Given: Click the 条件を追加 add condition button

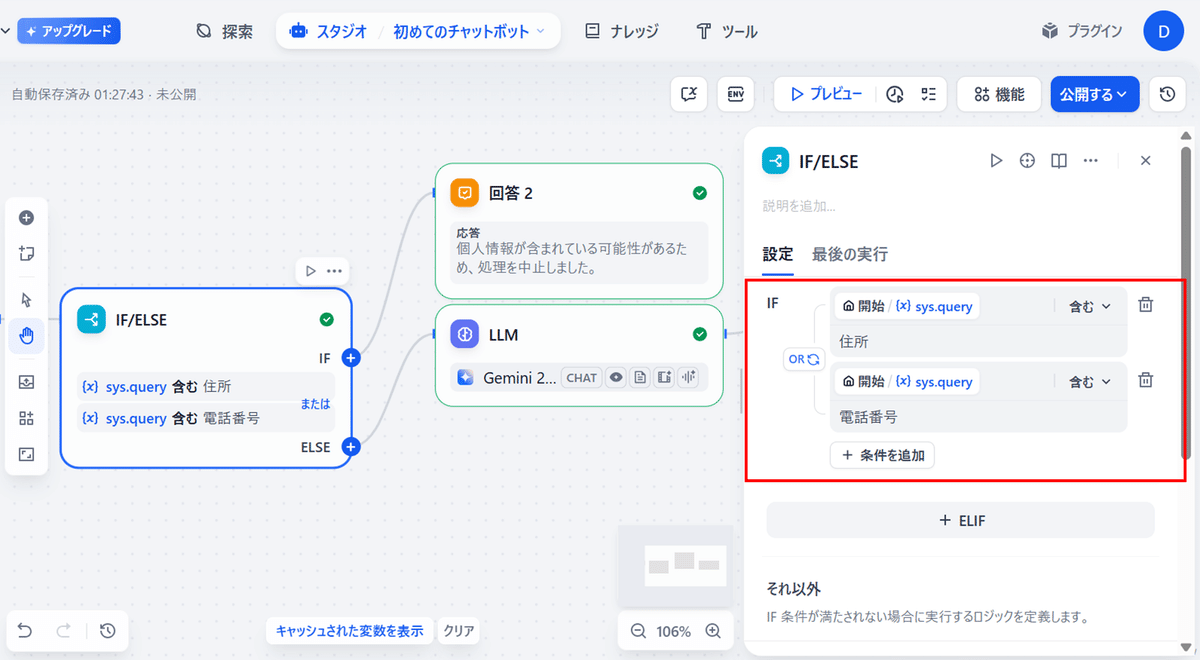Looking at the screenshot, I should pos(882,455).
